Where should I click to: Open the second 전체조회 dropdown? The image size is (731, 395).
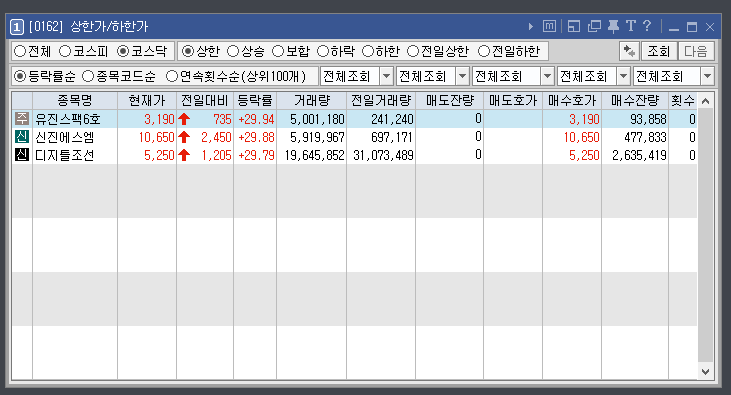coord(462,76)
